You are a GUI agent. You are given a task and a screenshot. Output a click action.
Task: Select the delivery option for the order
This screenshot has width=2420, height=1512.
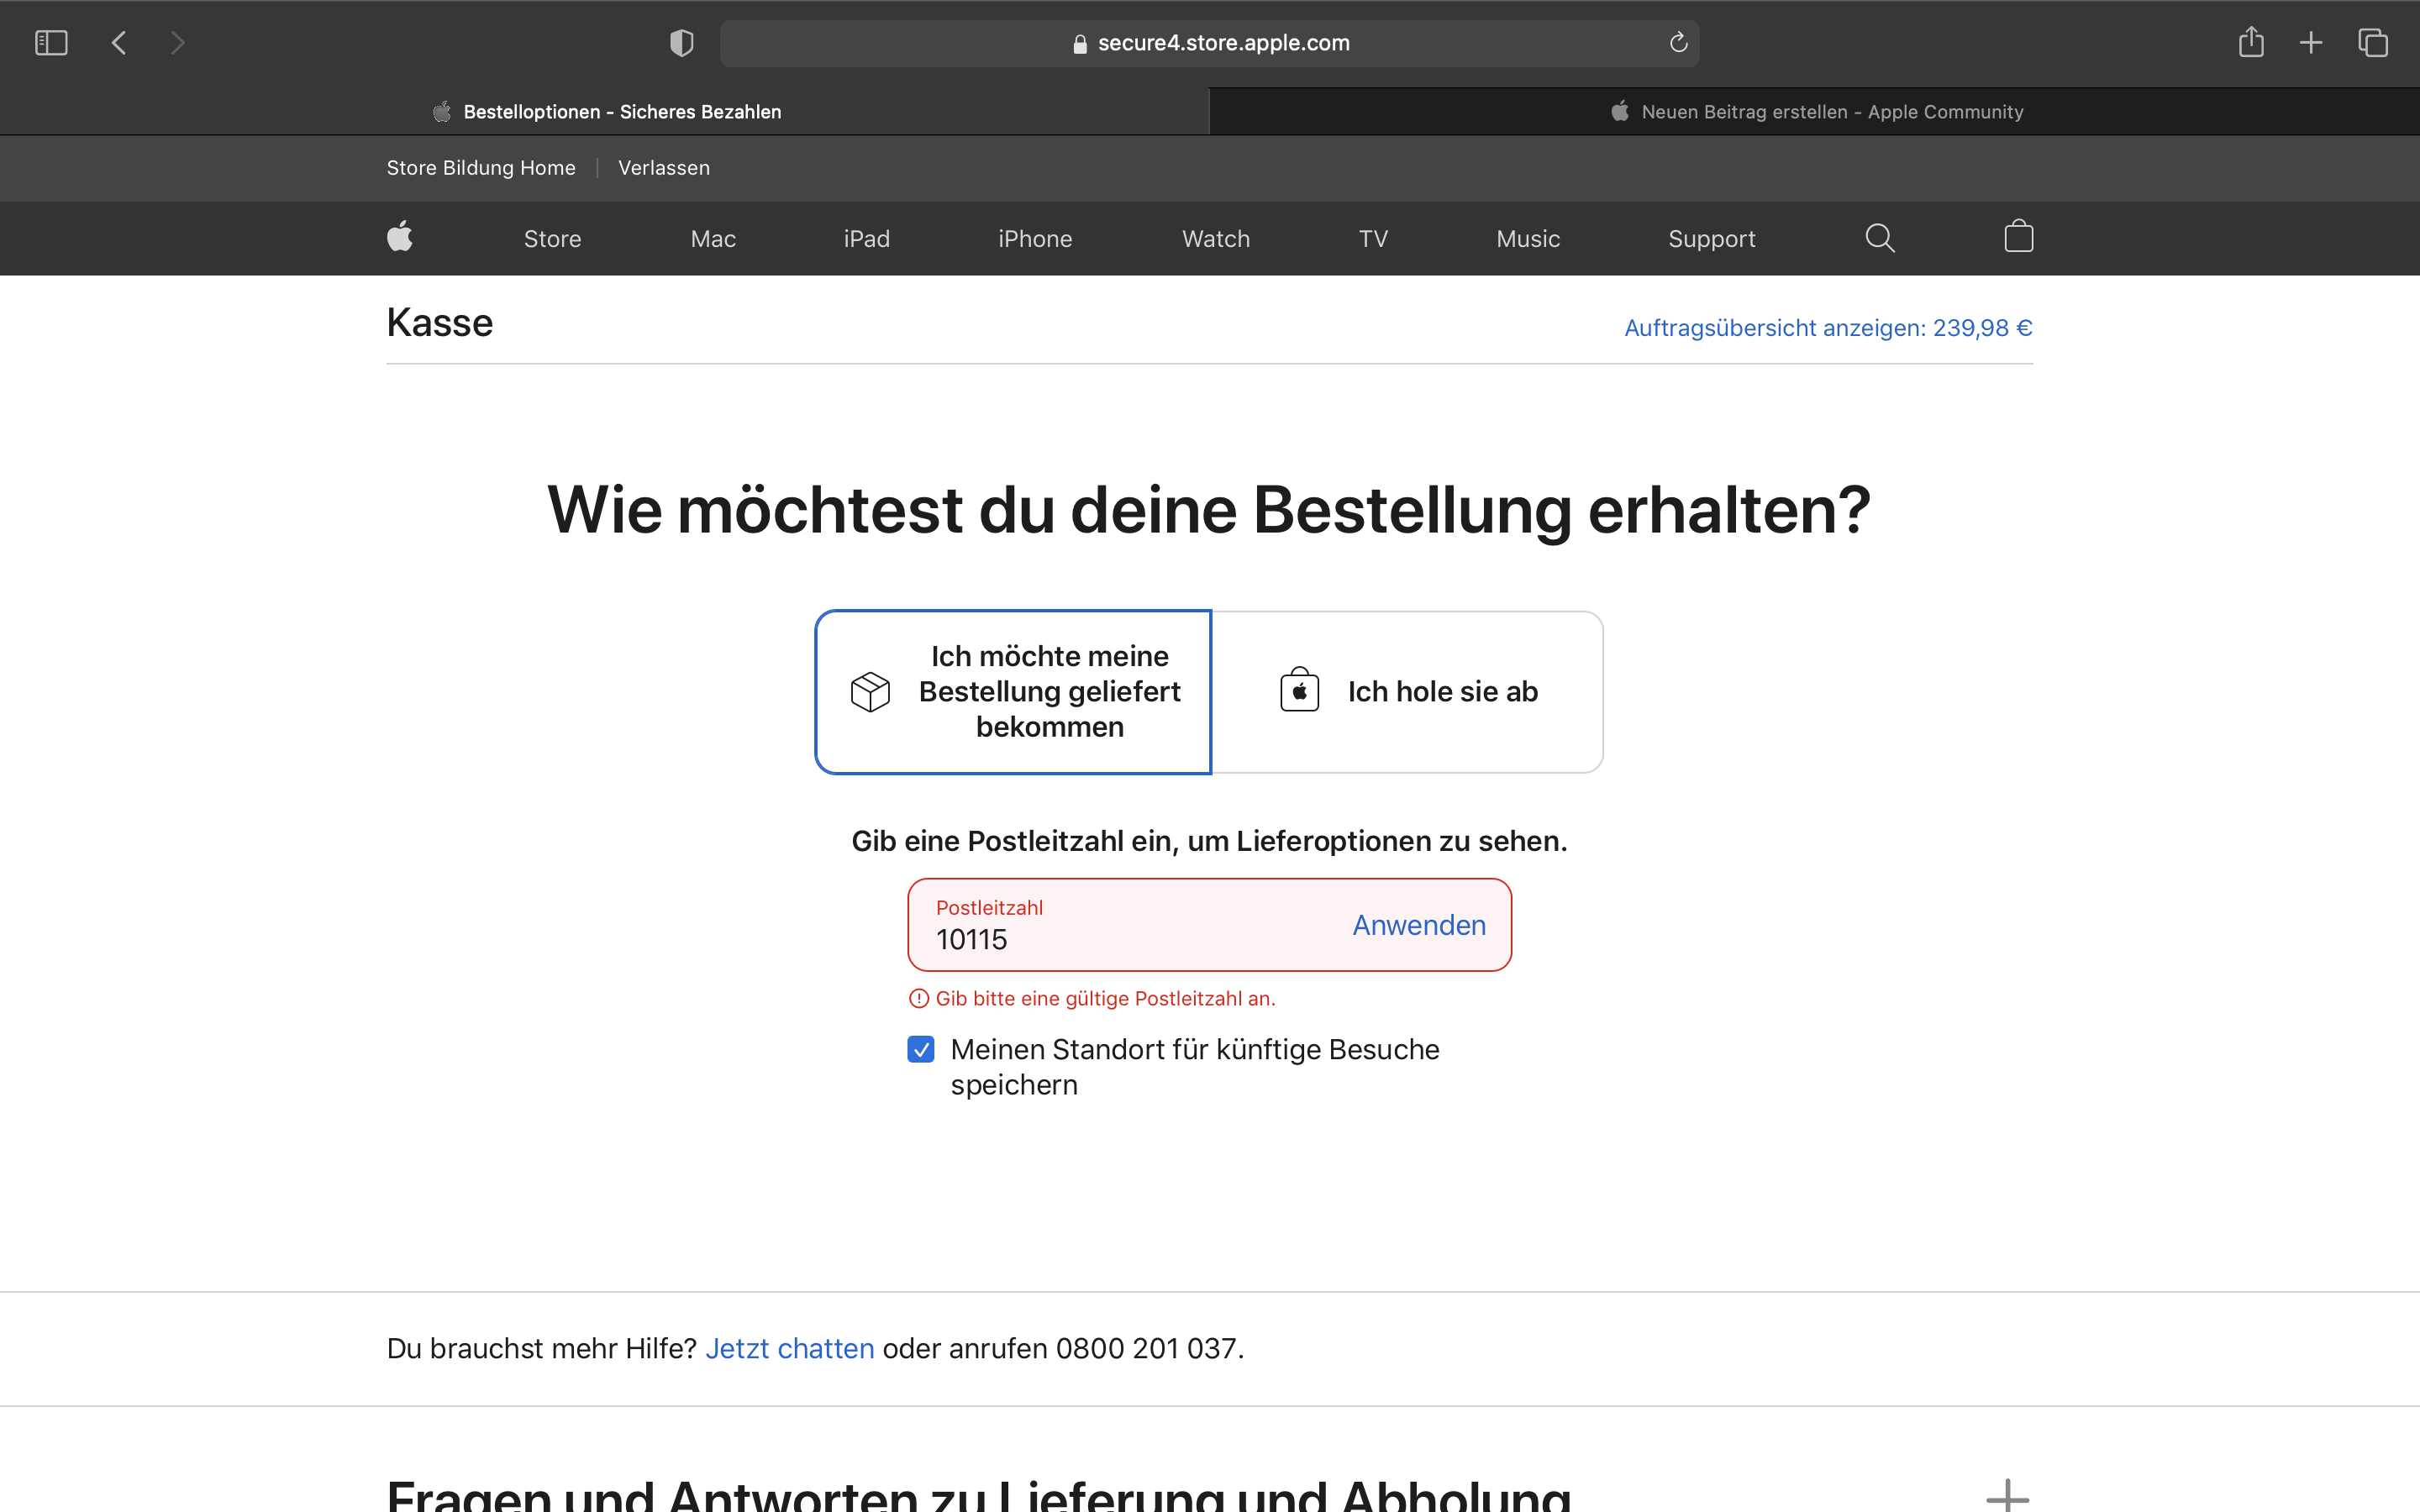click(1013, 692)
